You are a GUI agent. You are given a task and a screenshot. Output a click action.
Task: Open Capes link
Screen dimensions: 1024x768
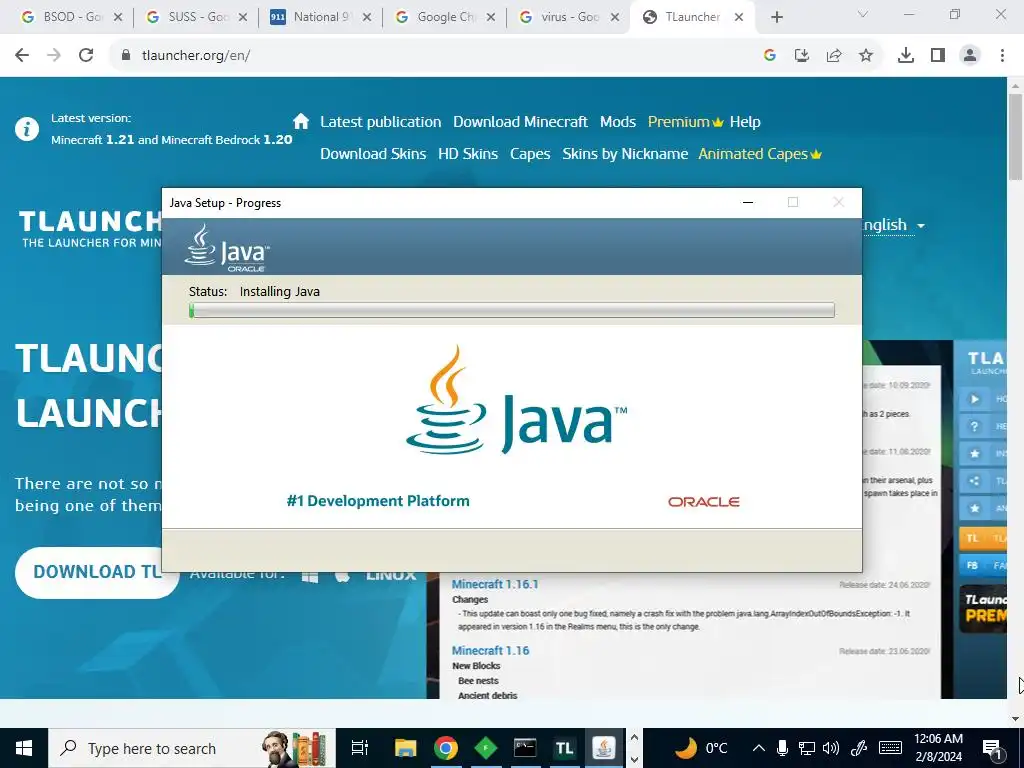[530, 154]
